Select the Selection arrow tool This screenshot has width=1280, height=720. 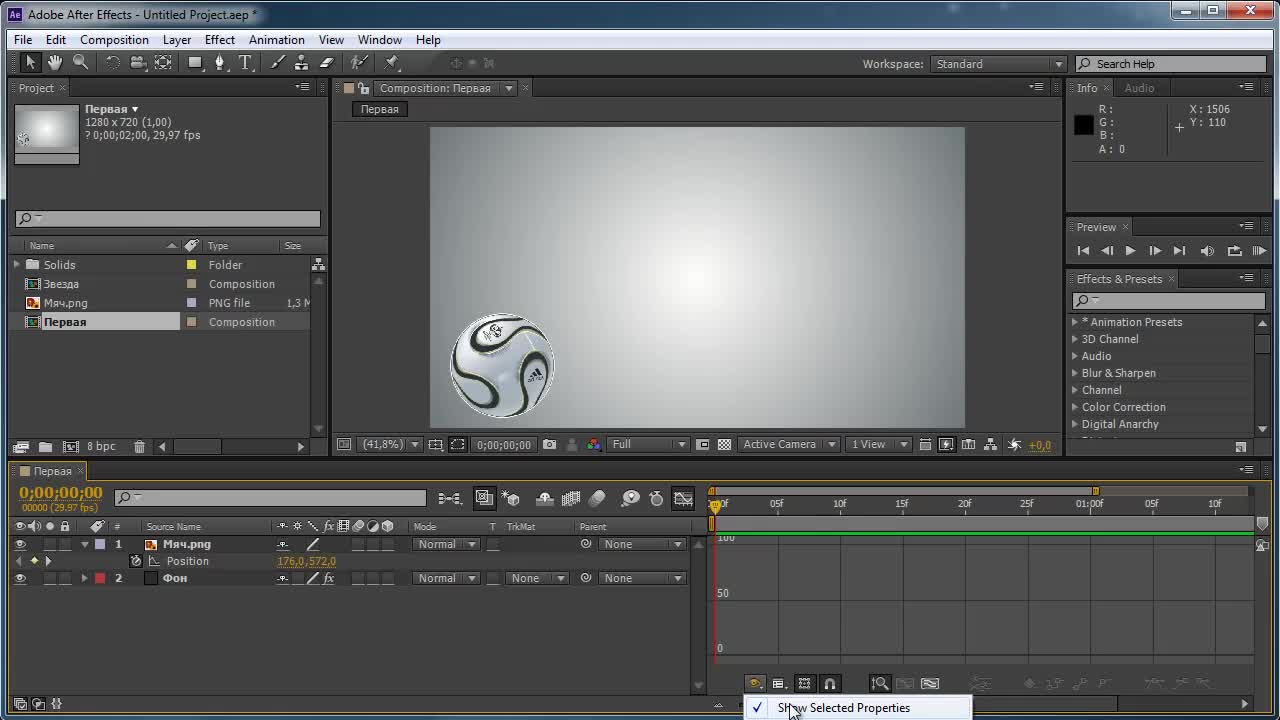click(30, 63)
